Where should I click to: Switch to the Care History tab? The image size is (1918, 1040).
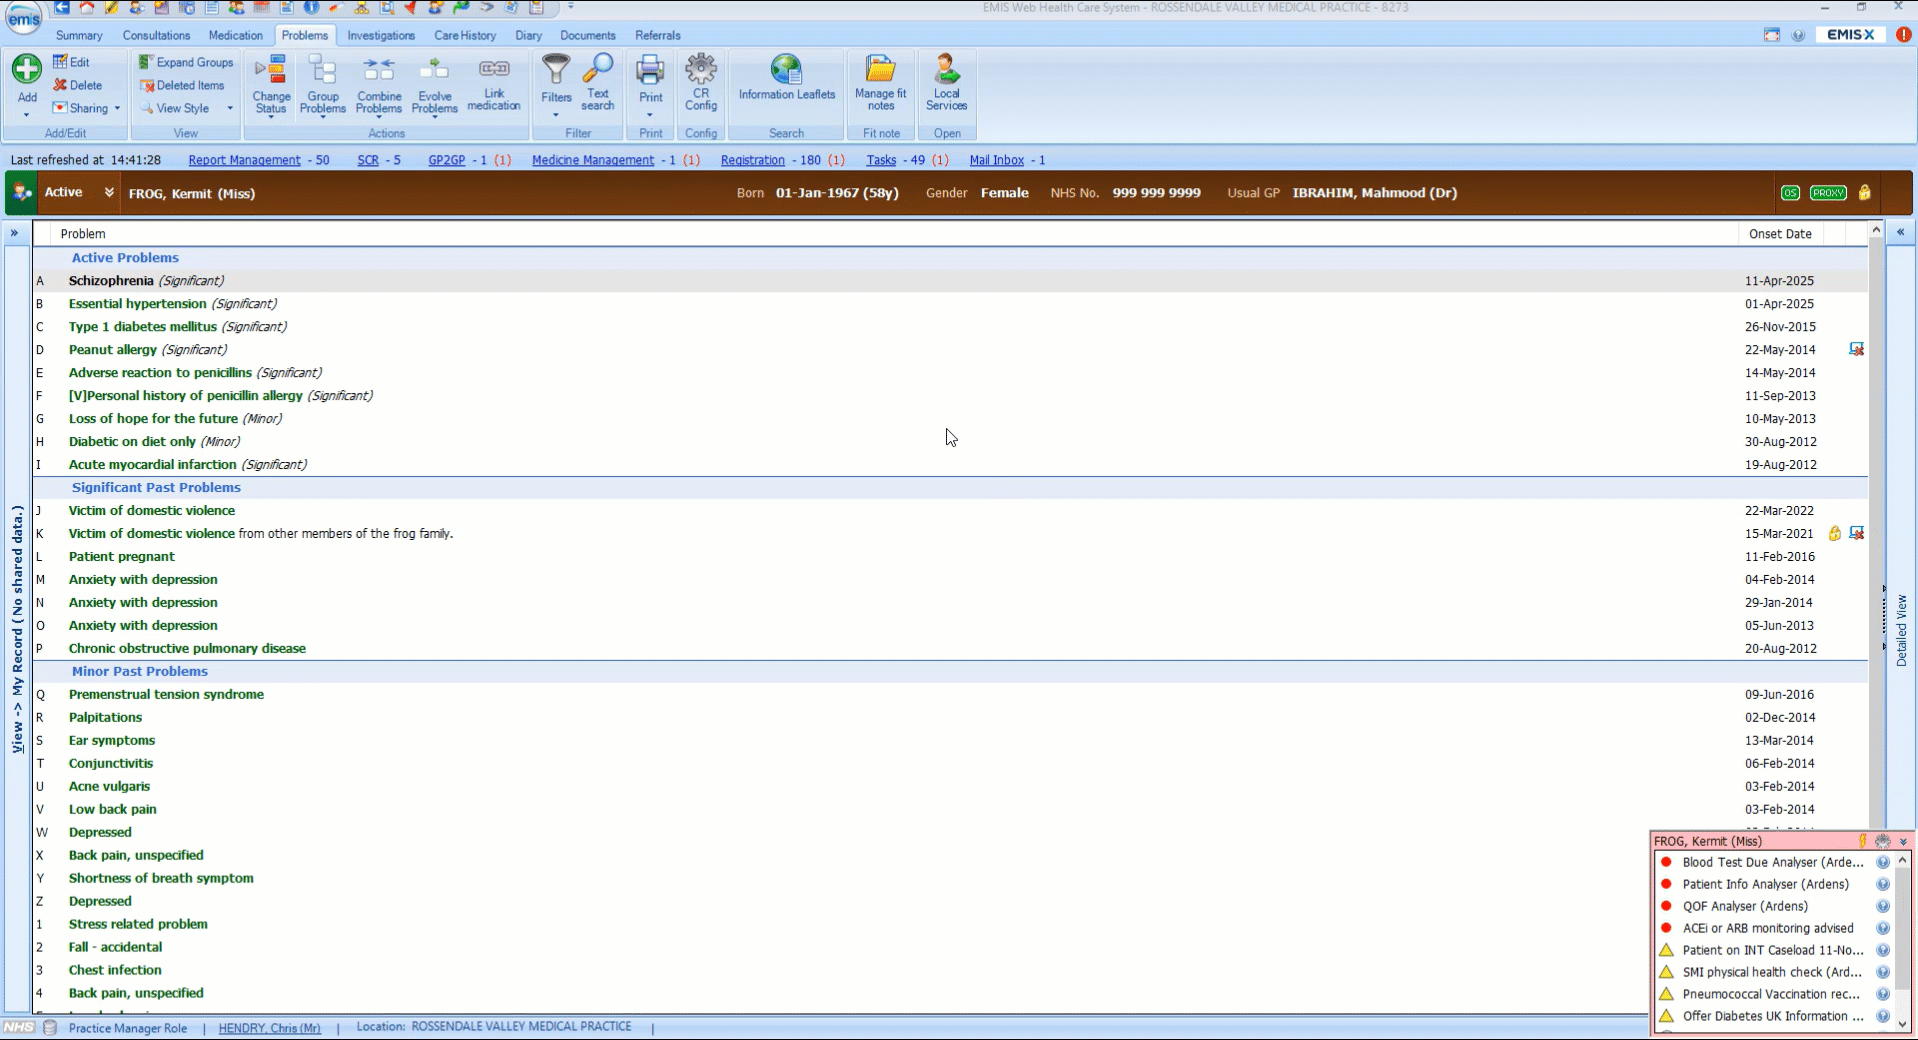[x=465, y=35]
